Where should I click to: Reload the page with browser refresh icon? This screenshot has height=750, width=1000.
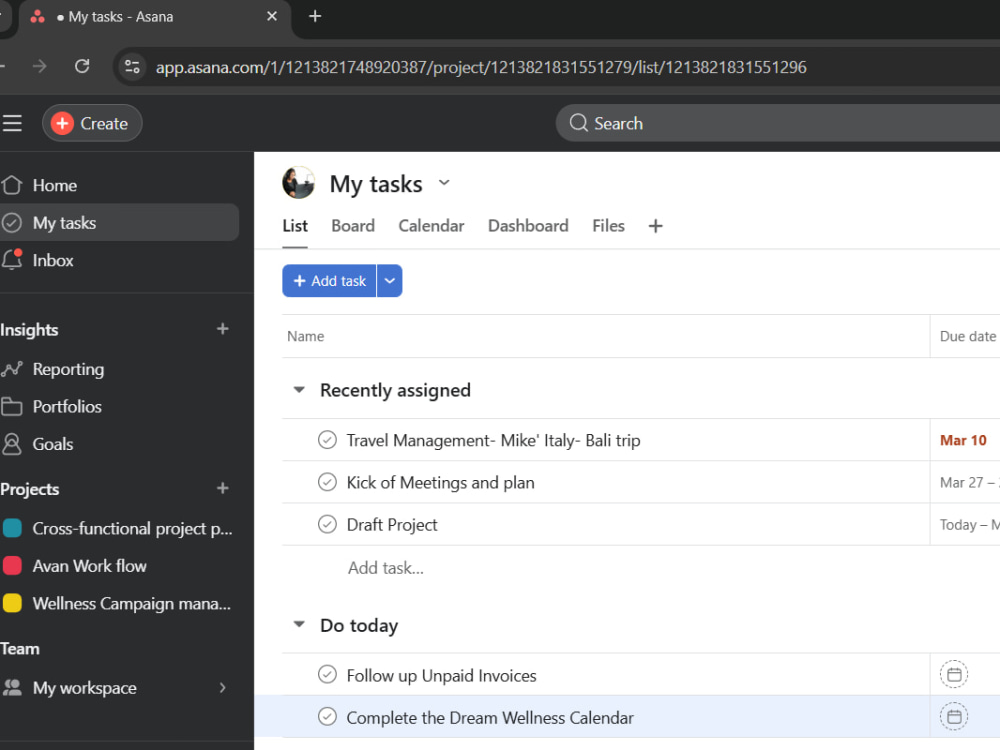click(82, 66)
